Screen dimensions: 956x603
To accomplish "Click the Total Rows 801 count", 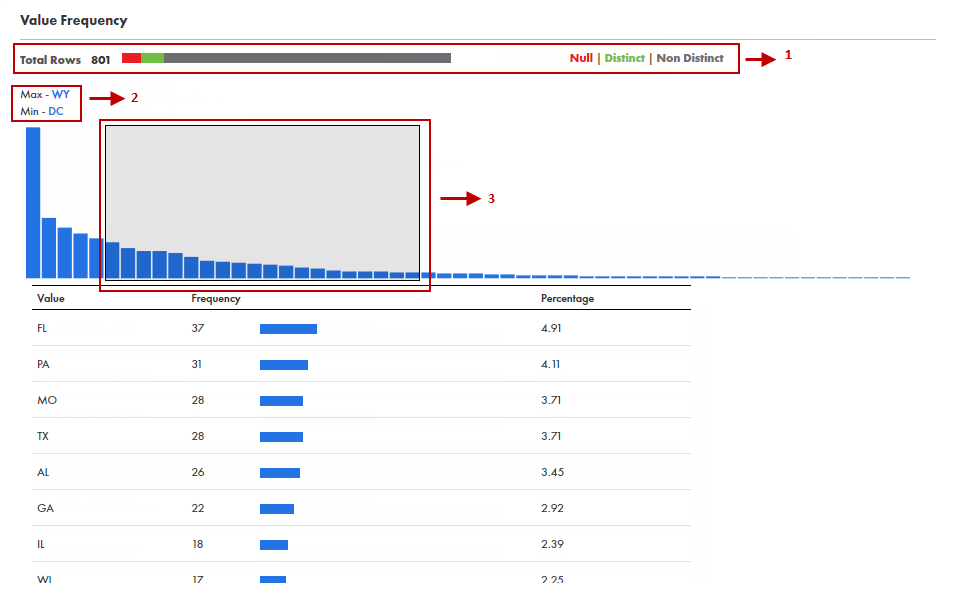I will tap(101, 60).
